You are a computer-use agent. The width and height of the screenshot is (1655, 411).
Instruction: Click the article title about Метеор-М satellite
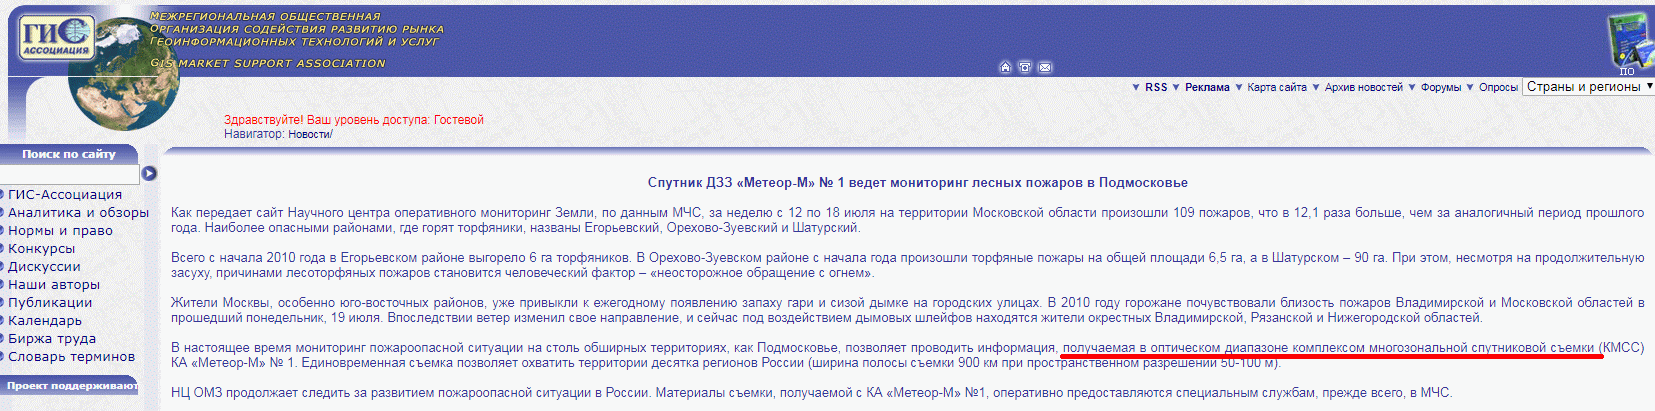coord(918,183)
